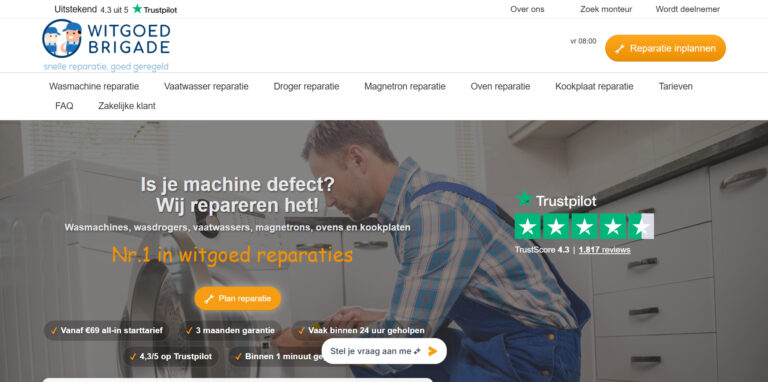The image size is (768, 382).
Task: Open Oven reparatie menu item
Action: click(x=500, y=86)
